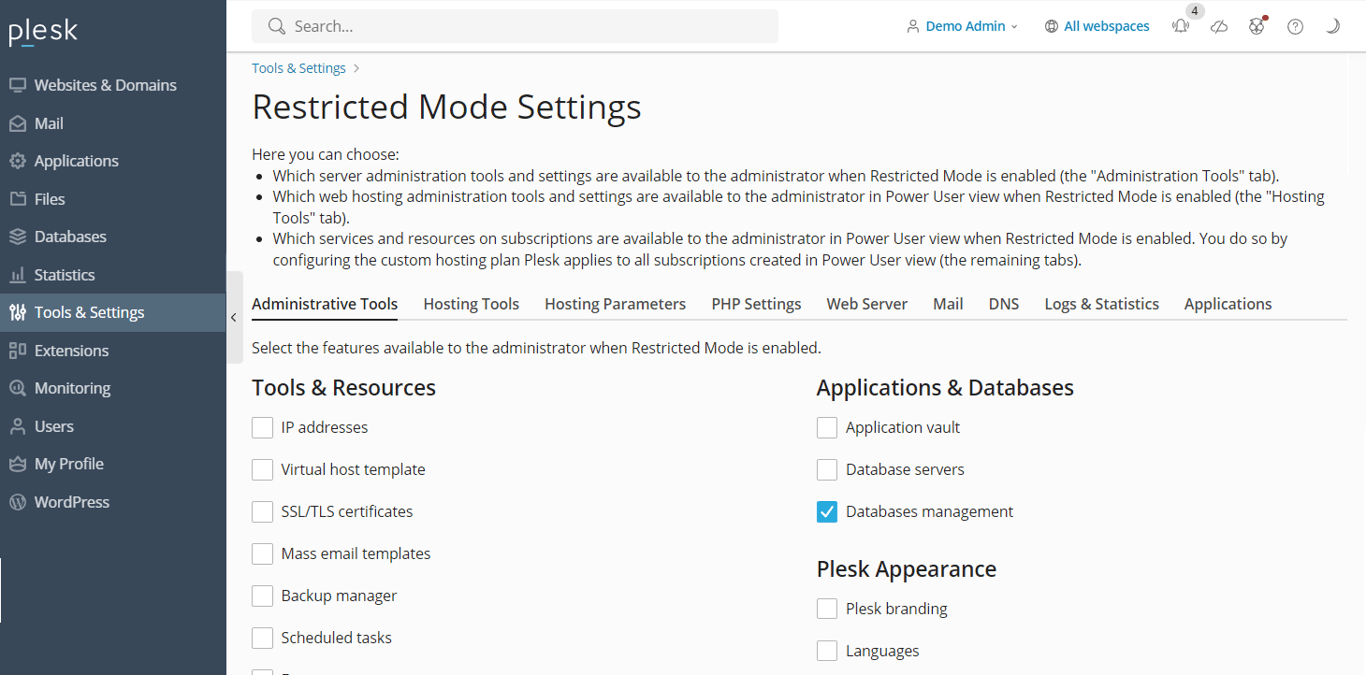This screenshot has height=675, width=1366.
Task: Uncheck the Databases management checkbox
Action: point(827,511)
